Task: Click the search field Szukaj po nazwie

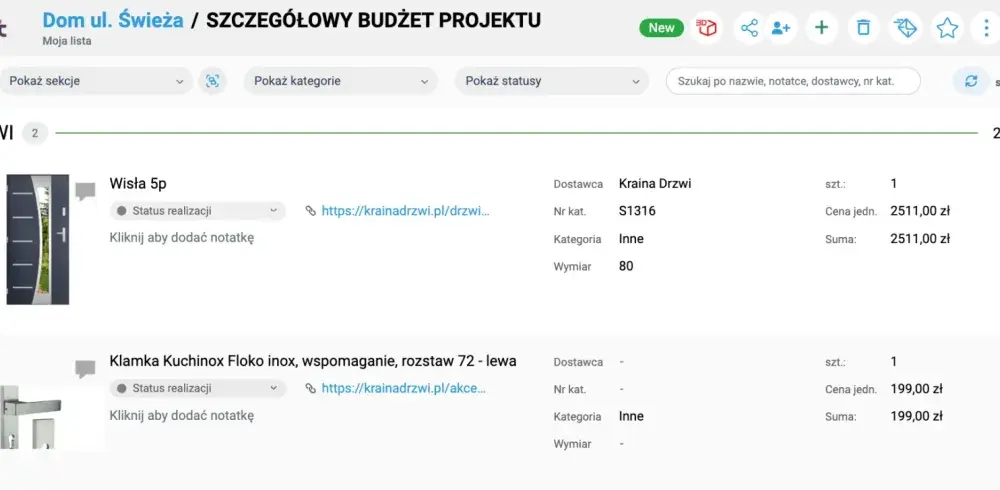Action: [793, 81]
